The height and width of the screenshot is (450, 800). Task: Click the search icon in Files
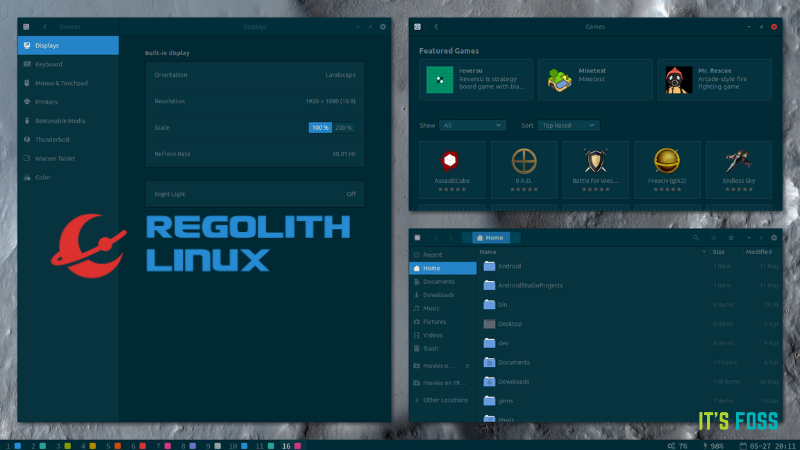click(696, 238)
